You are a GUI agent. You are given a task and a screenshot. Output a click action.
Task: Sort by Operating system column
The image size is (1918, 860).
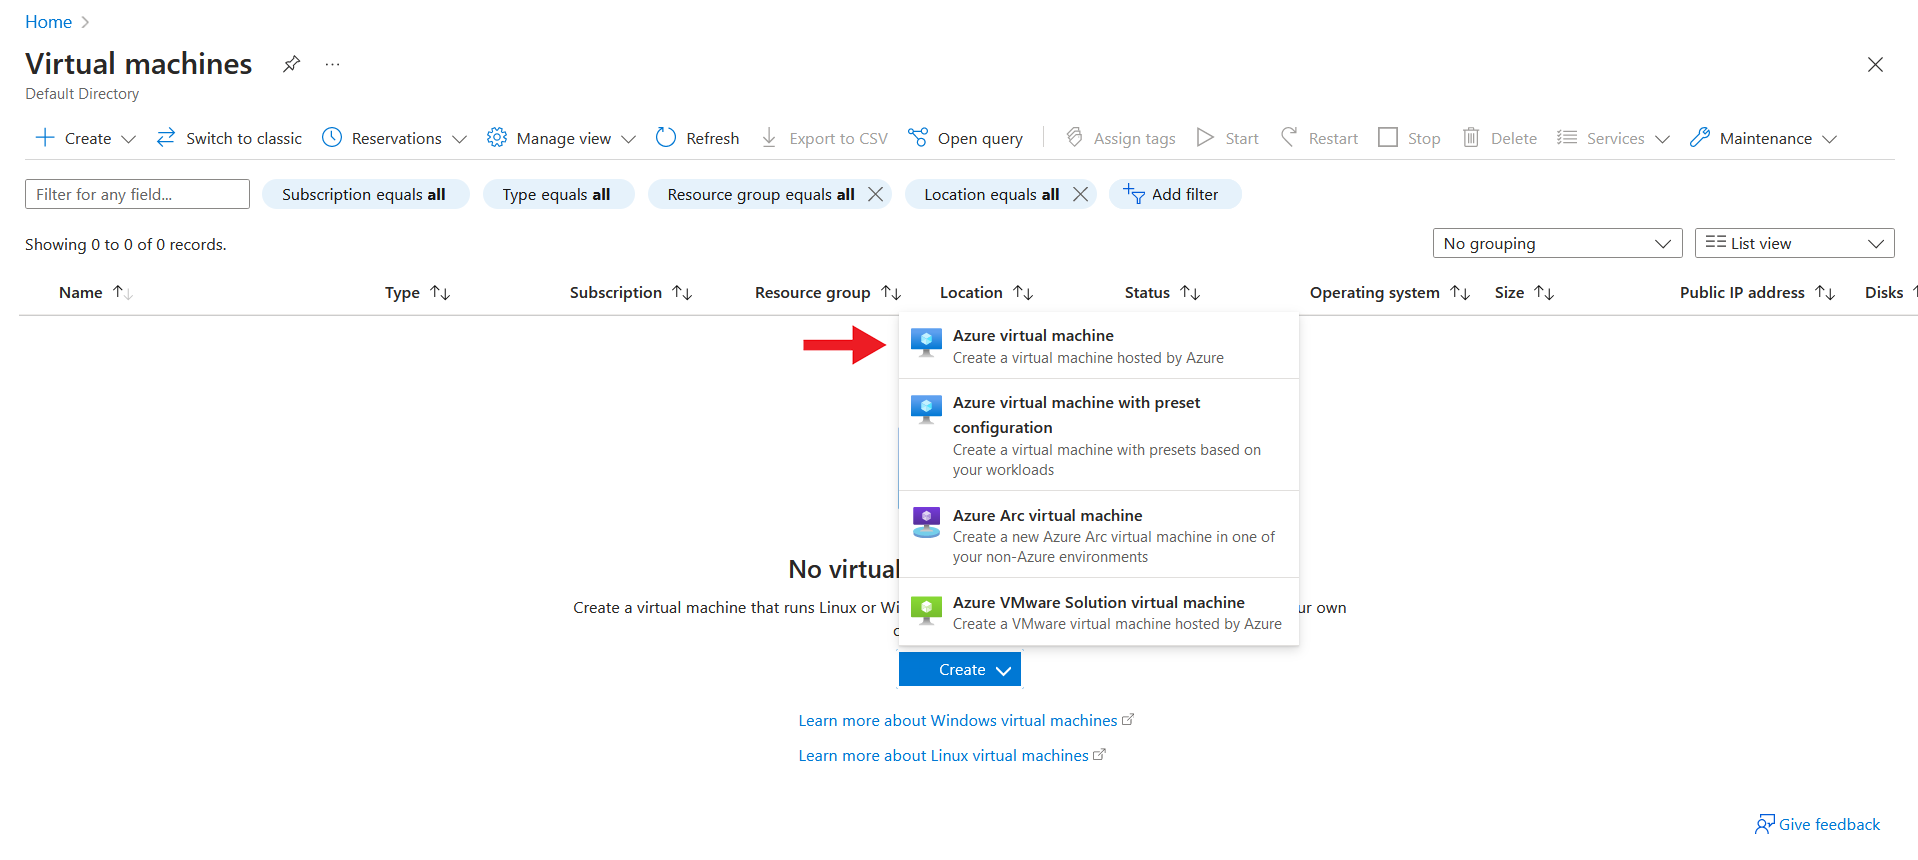1390,292
